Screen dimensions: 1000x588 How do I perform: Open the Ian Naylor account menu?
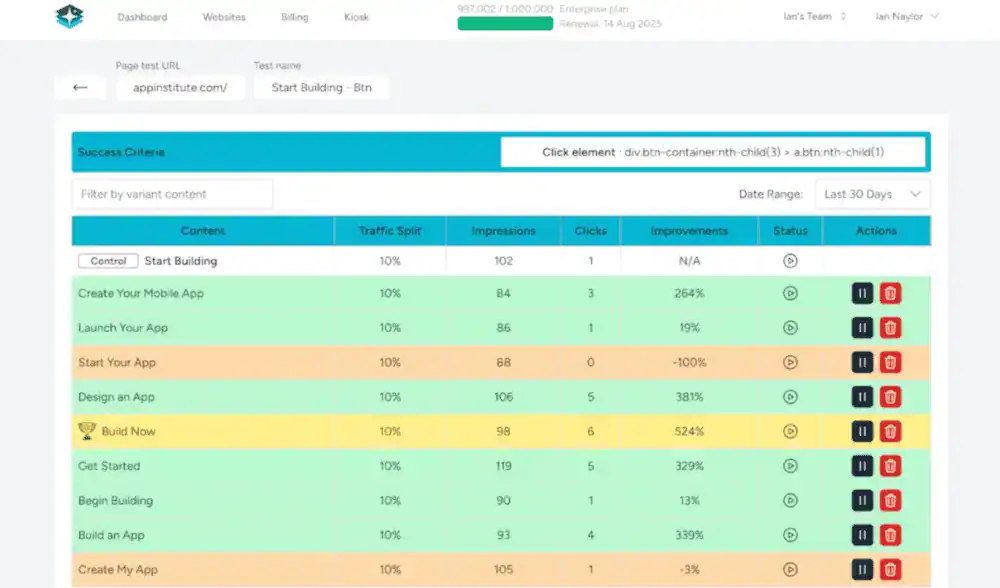[907, 17]
